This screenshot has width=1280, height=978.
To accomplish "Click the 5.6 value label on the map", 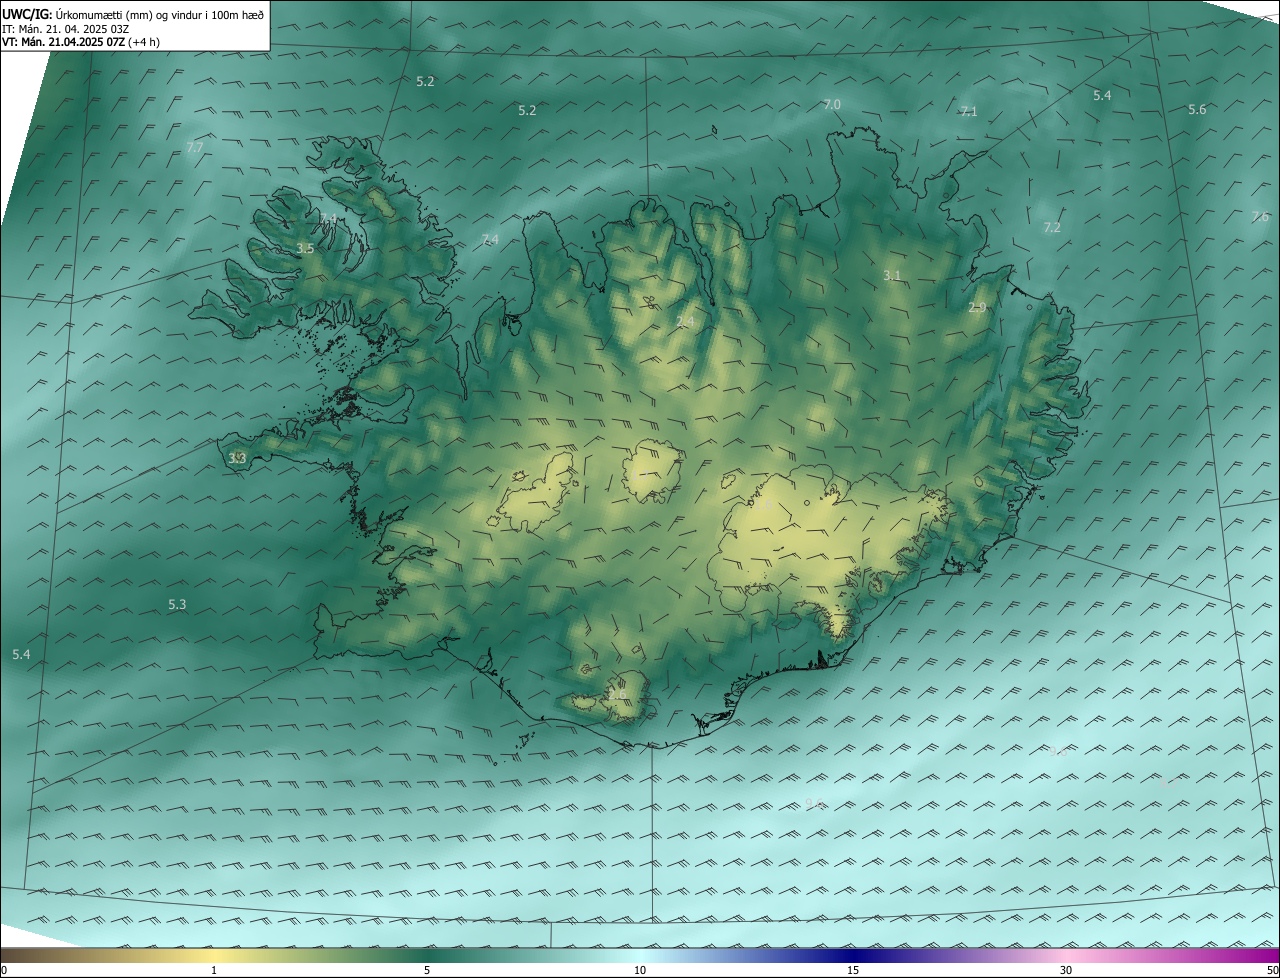I will [1197, 110].
